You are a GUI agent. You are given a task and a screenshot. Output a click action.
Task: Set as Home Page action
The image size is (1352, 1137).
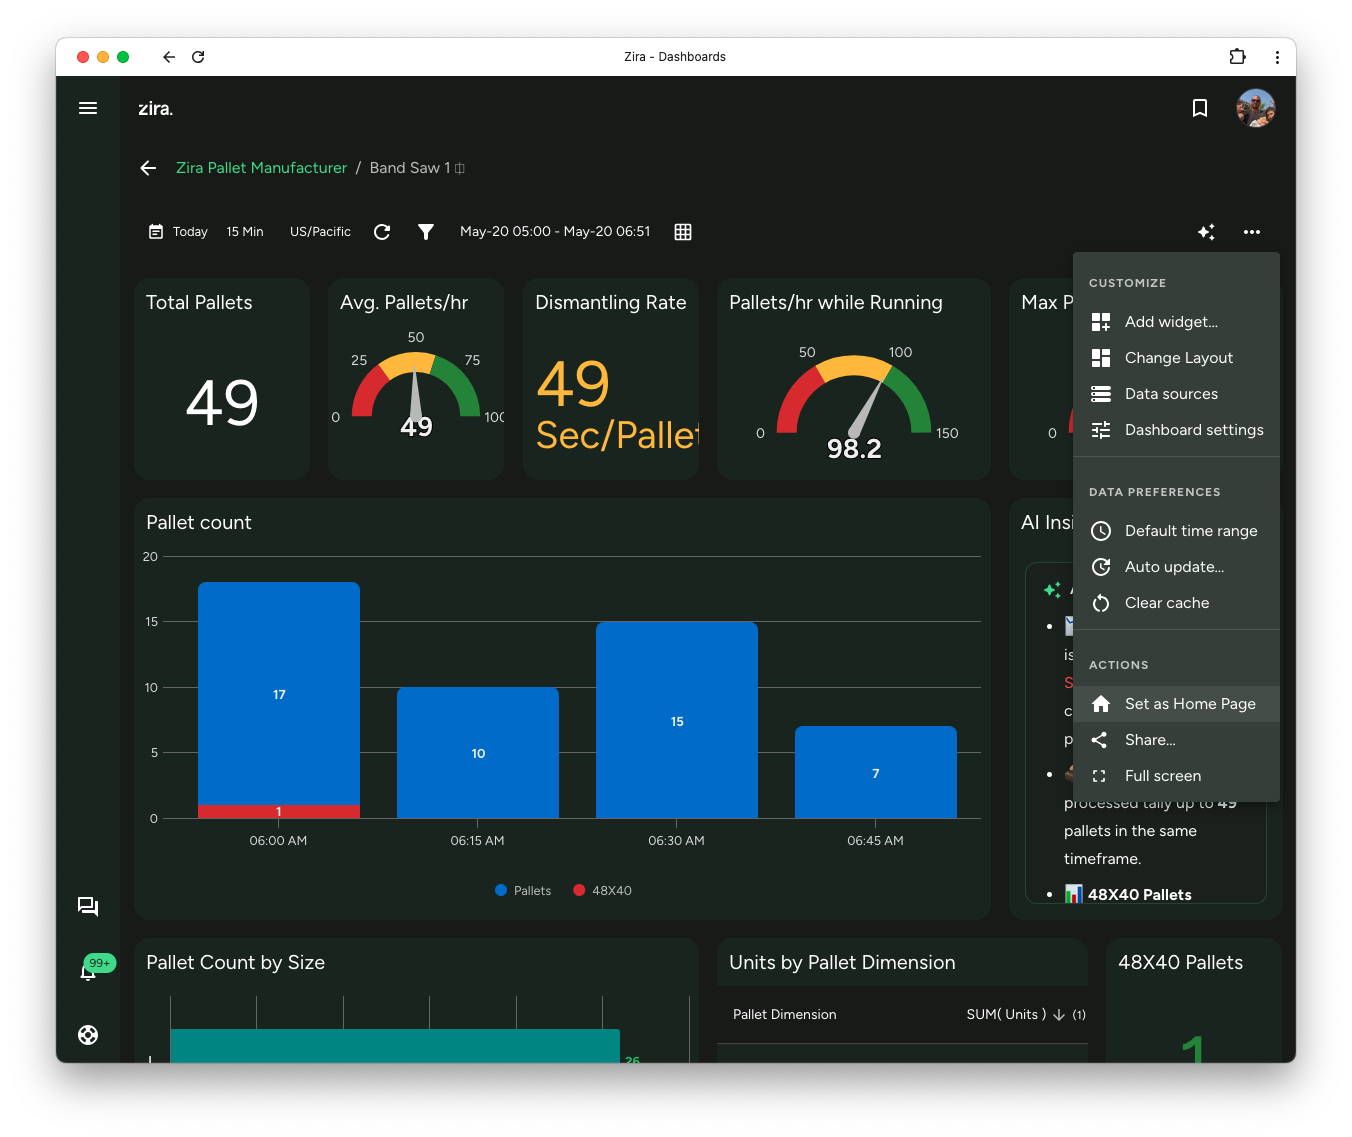pyautogui.click(x=1176, y=704)
